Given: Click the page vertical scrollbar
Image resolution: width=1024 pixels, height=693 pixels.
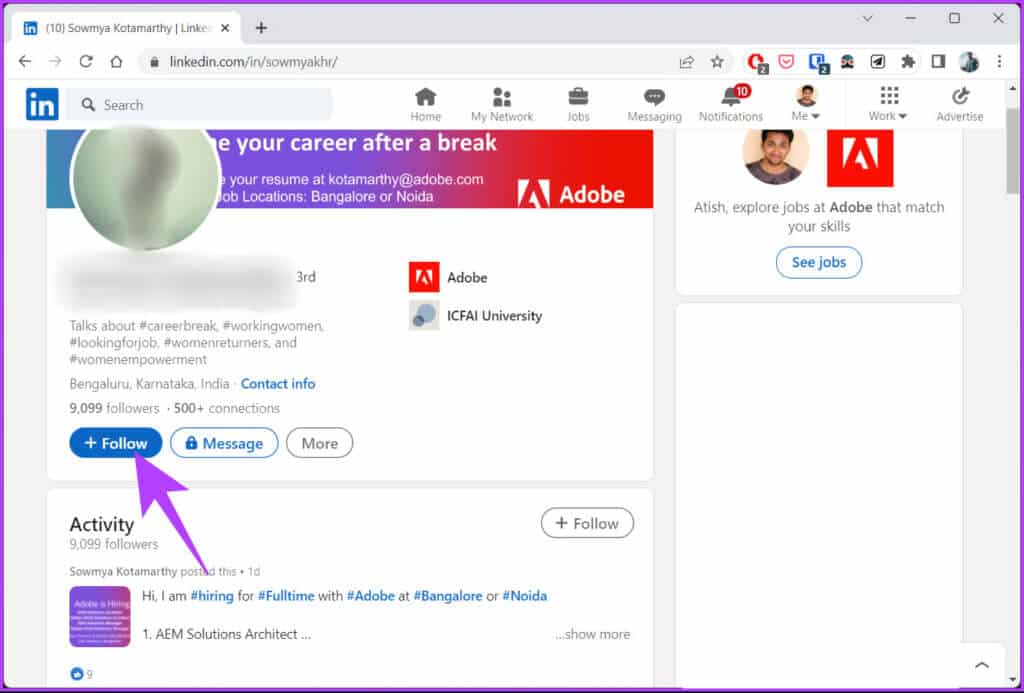Looking at the screenshot, I should tap(1013, 152).
